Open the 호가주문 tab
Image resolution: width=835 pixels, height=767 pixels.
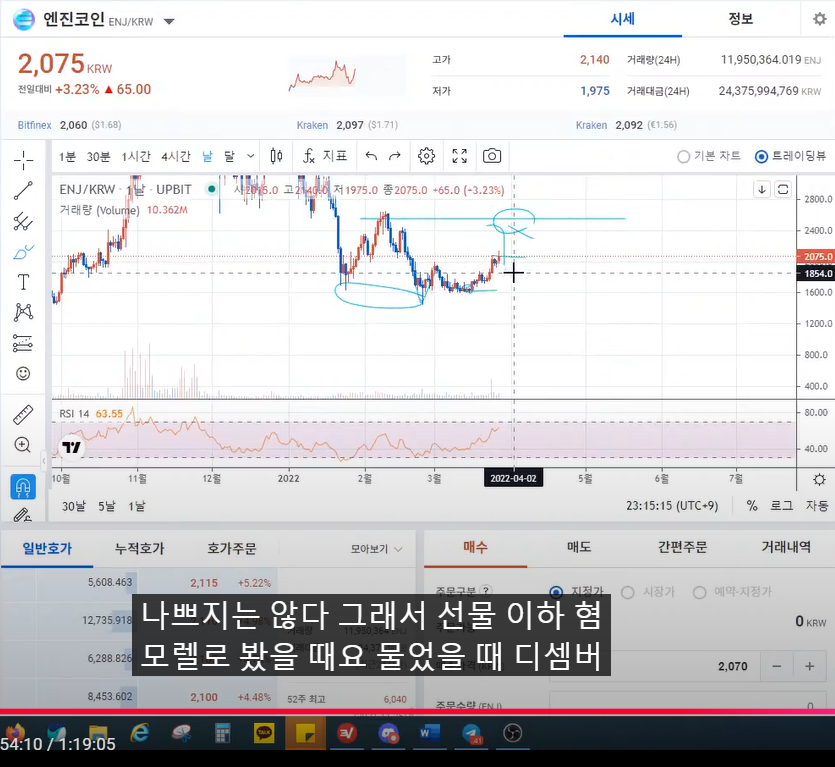pos(232,548)
